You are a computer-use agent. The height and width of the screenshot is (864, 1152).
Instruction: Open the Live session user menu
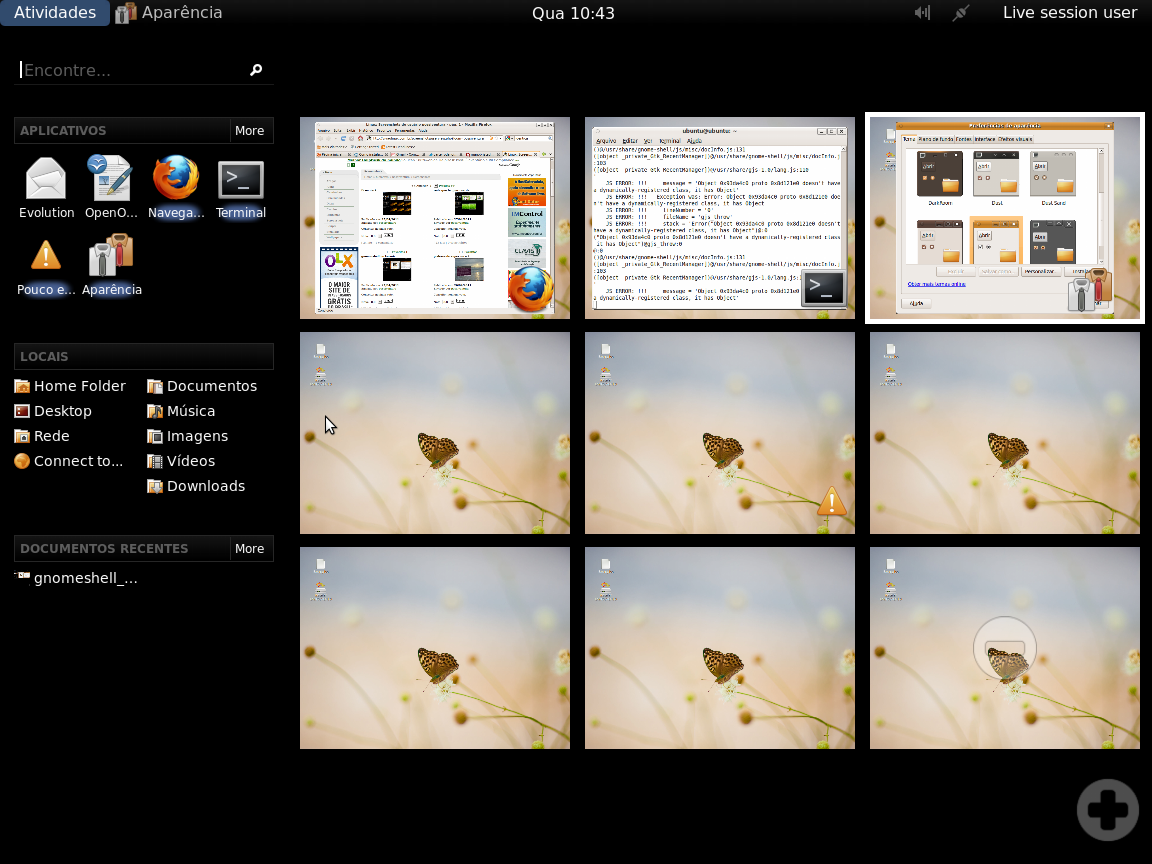tap(1070, 12)
